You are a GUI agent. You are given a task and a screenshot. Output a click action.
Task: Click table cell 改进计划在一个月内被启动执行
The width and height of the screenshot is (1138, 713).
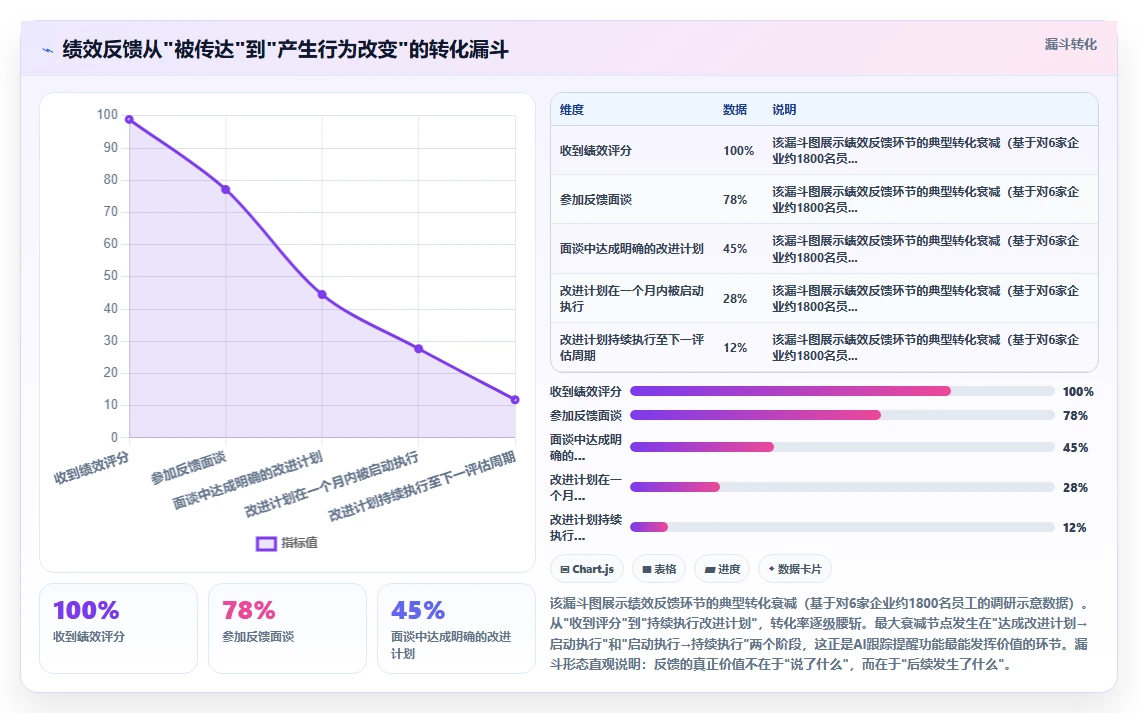tap(631, 298)
